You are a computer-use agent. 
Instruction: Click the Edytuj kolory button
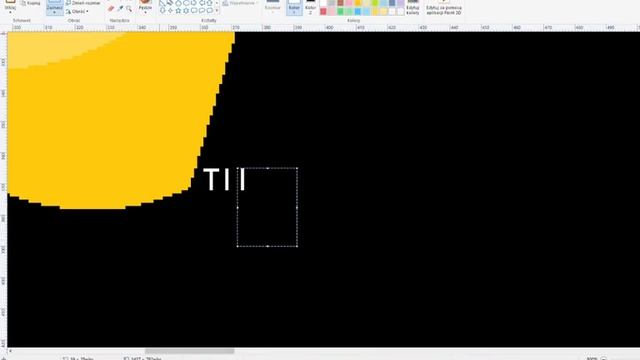coord(413,7)
